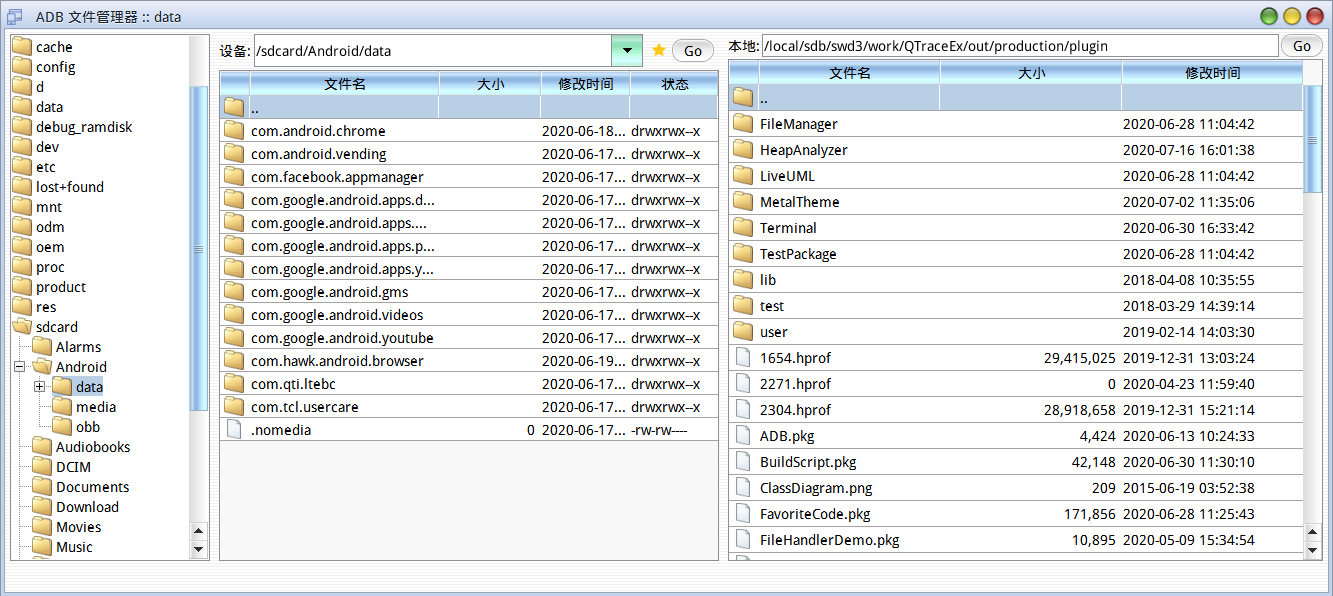Click tree panel scroll-down arrow
Viewport: 1333px width, 596px height.
198,549
